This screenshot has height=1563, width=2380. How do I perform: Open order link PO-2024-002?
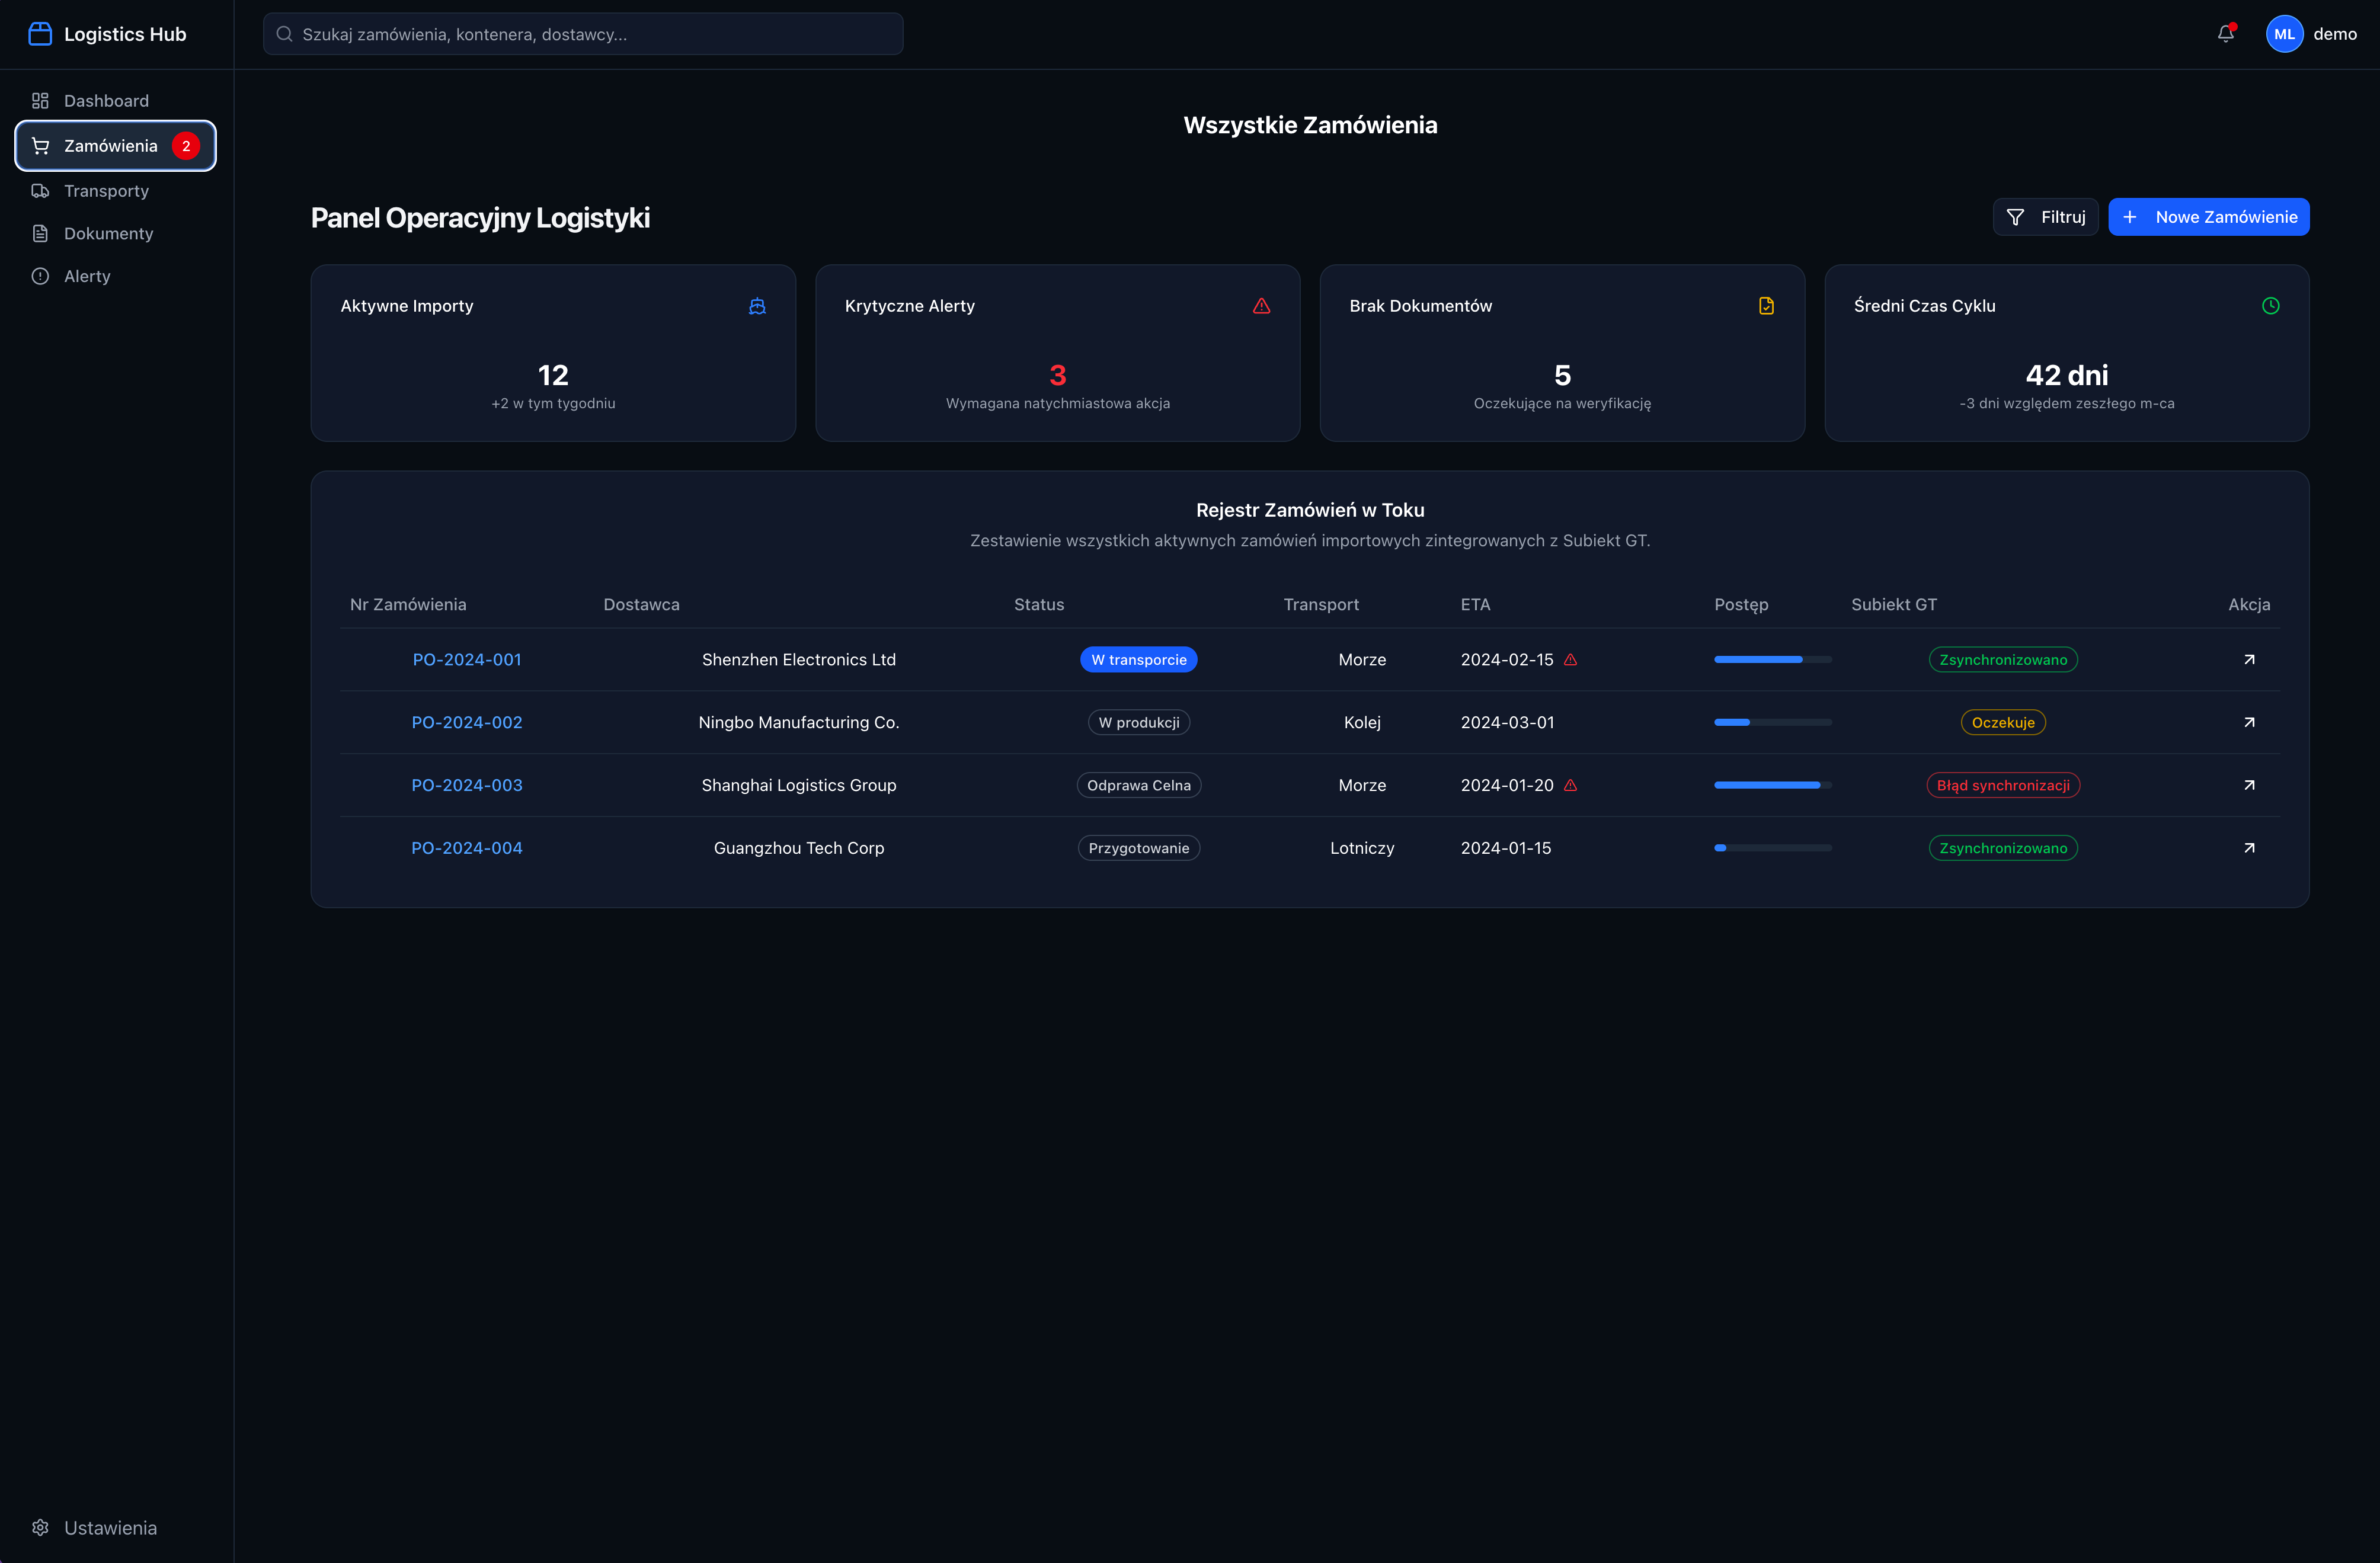[x=467, y=722]
